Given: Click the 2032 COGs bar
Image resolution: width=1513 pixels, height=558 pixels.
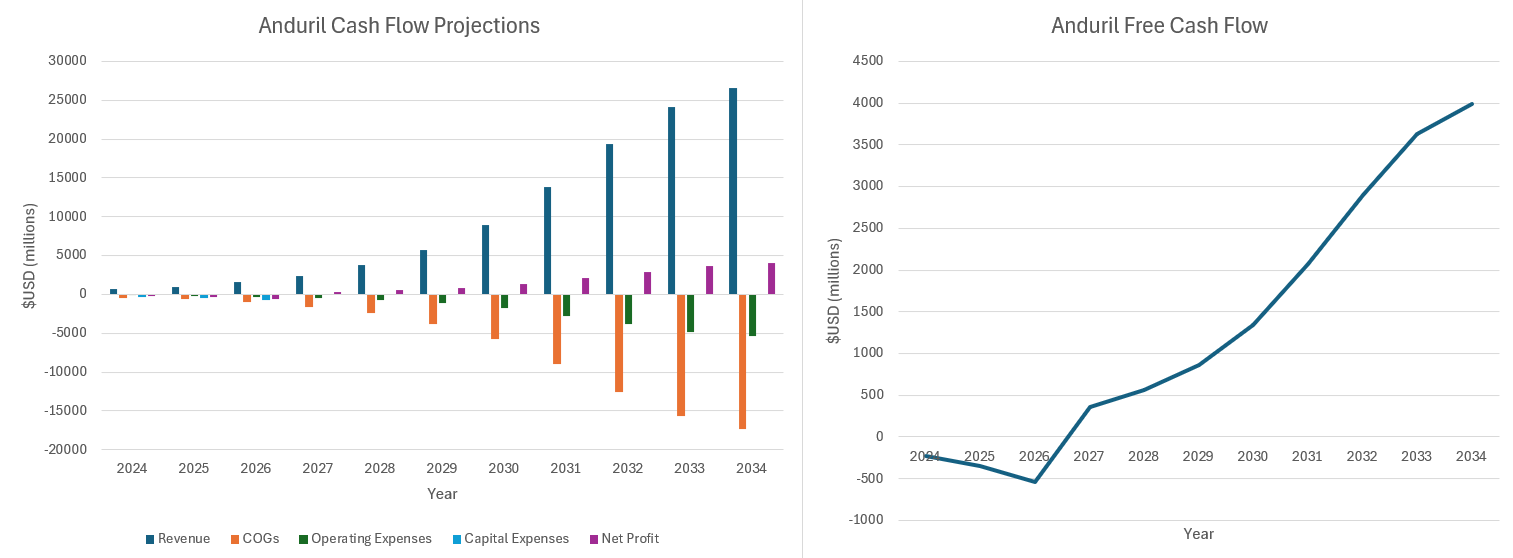Looking at the screenshot, I should (x=619, y=342).
